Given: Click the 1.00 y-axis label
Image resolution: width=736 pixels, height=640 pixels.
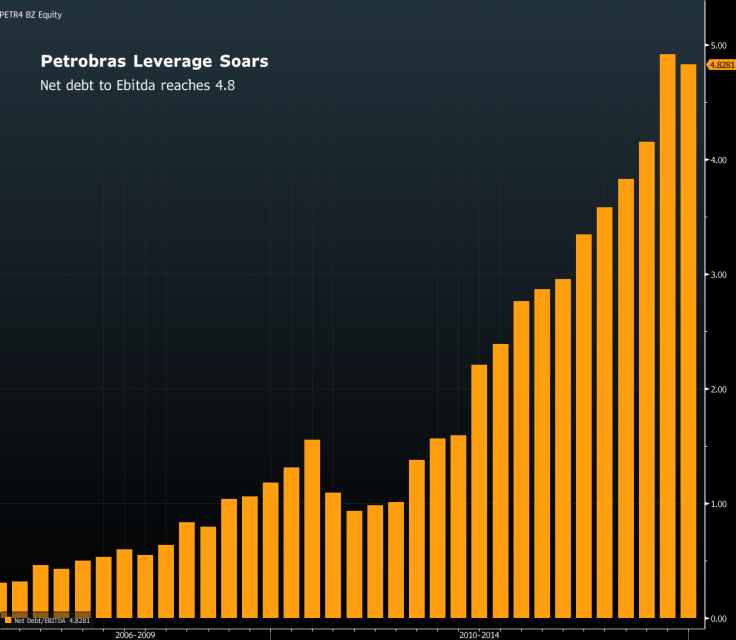Looking at the screenshot, I should pos(718,504).
